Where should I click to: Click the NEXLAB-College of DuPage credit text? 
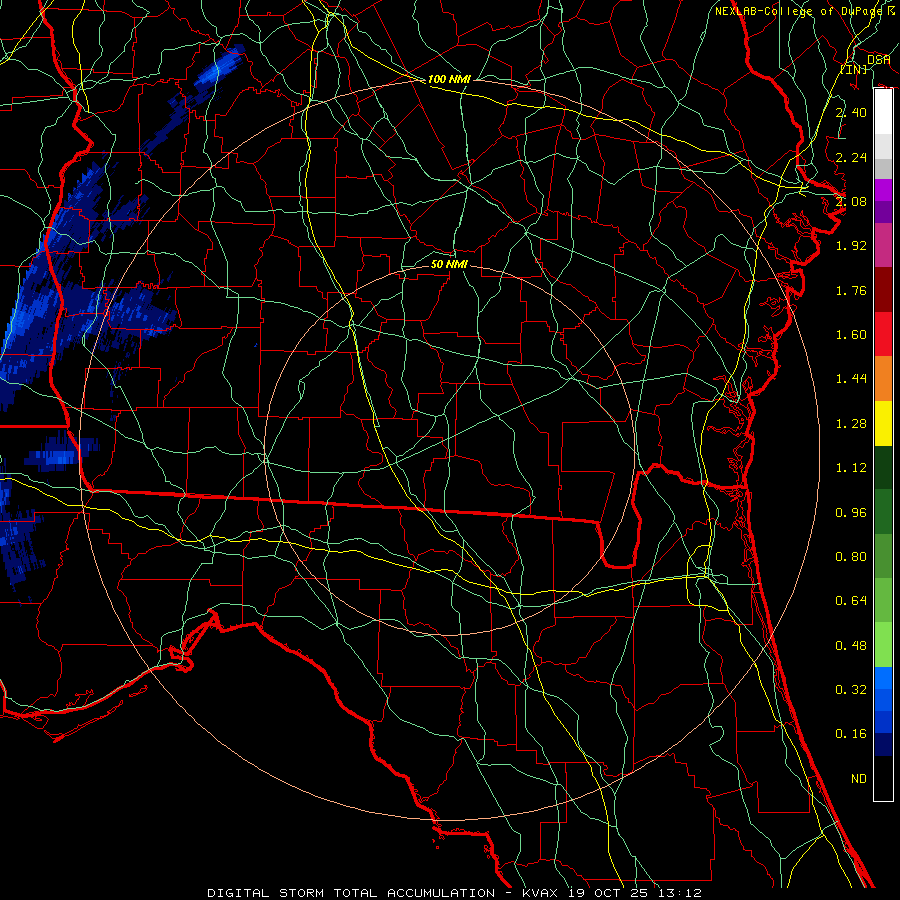(x=798, y=11)
